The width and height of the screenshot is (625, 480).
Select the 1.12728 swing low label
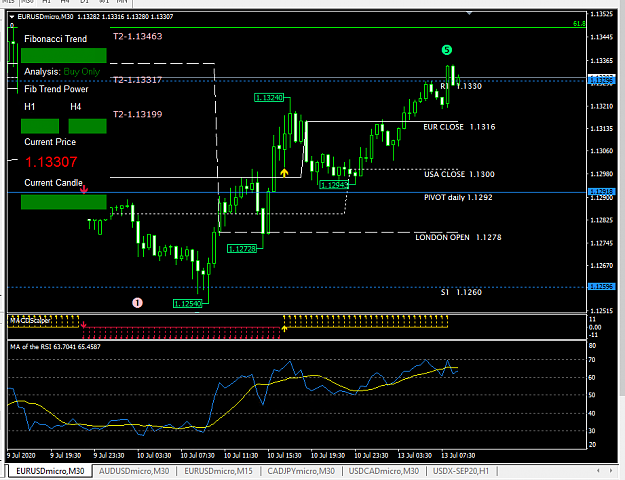[x=242, y=249]
